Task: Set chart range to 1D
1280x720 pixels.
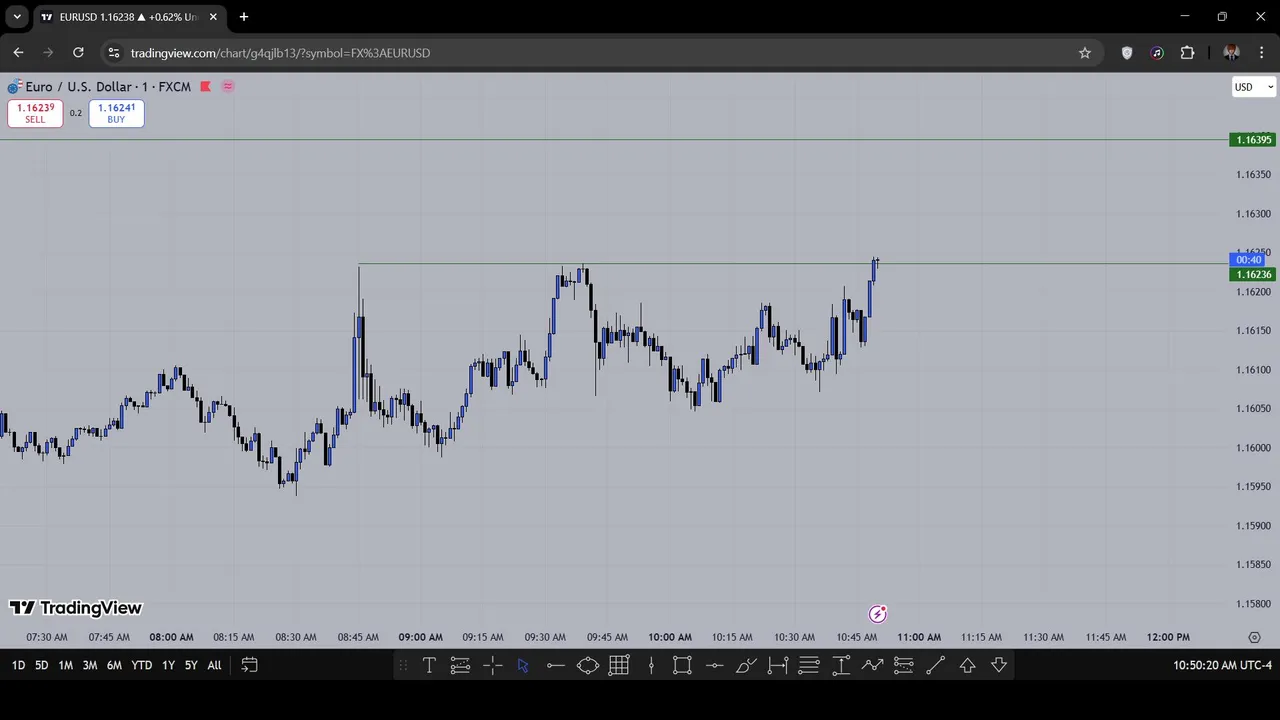Action: tap(18, 665)
